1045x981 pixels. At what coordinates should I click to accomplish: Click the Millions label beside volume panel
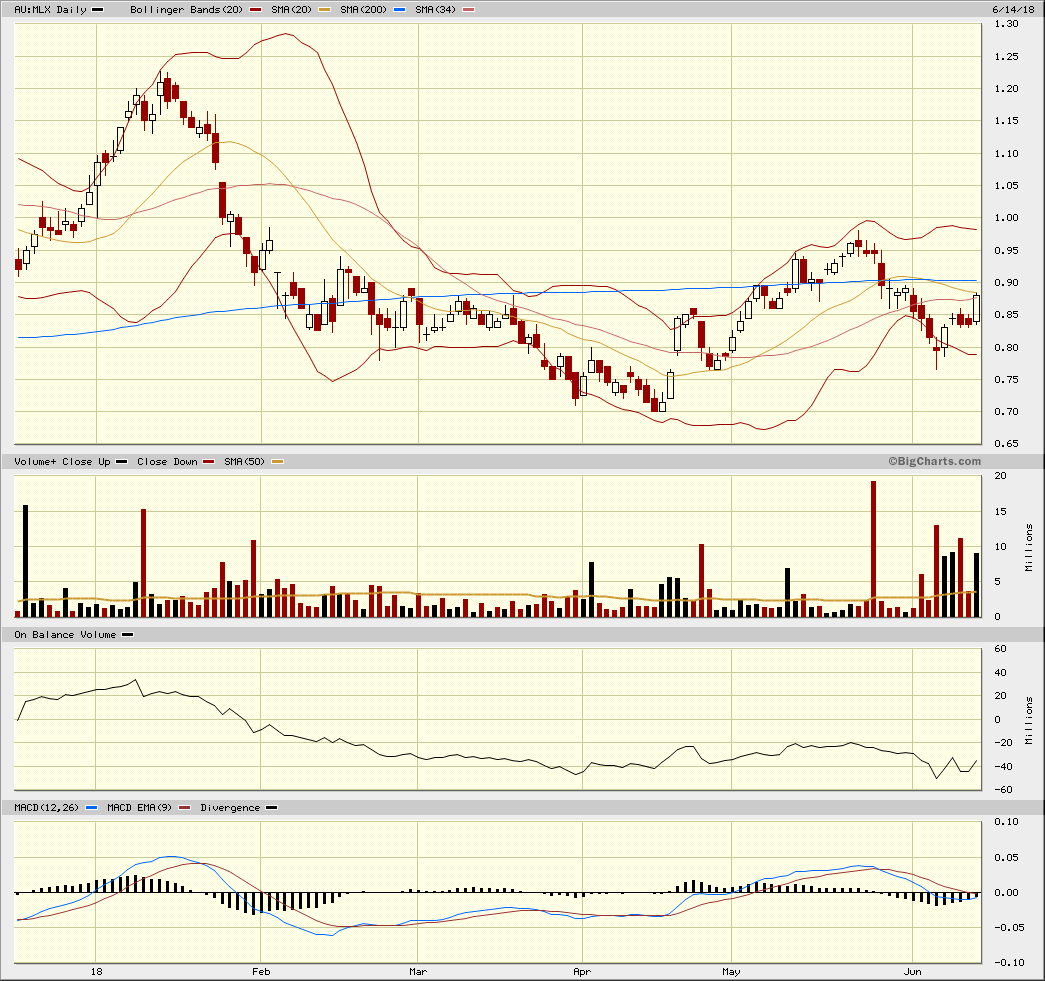pos(1029,547)
